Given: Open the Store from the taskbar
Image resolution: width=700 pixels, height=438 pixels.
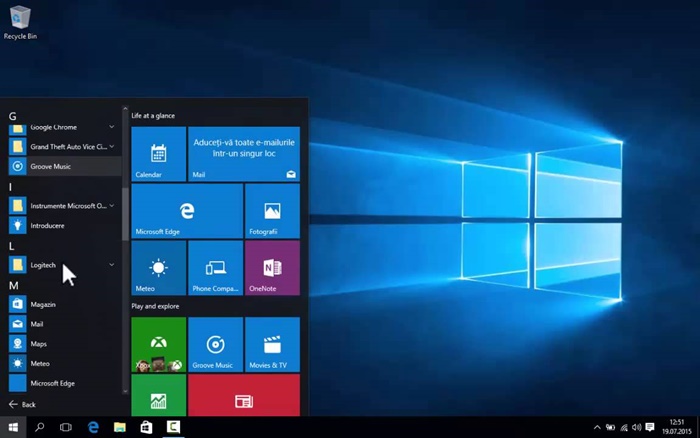Looking at the screenshot, I should 146,427.
